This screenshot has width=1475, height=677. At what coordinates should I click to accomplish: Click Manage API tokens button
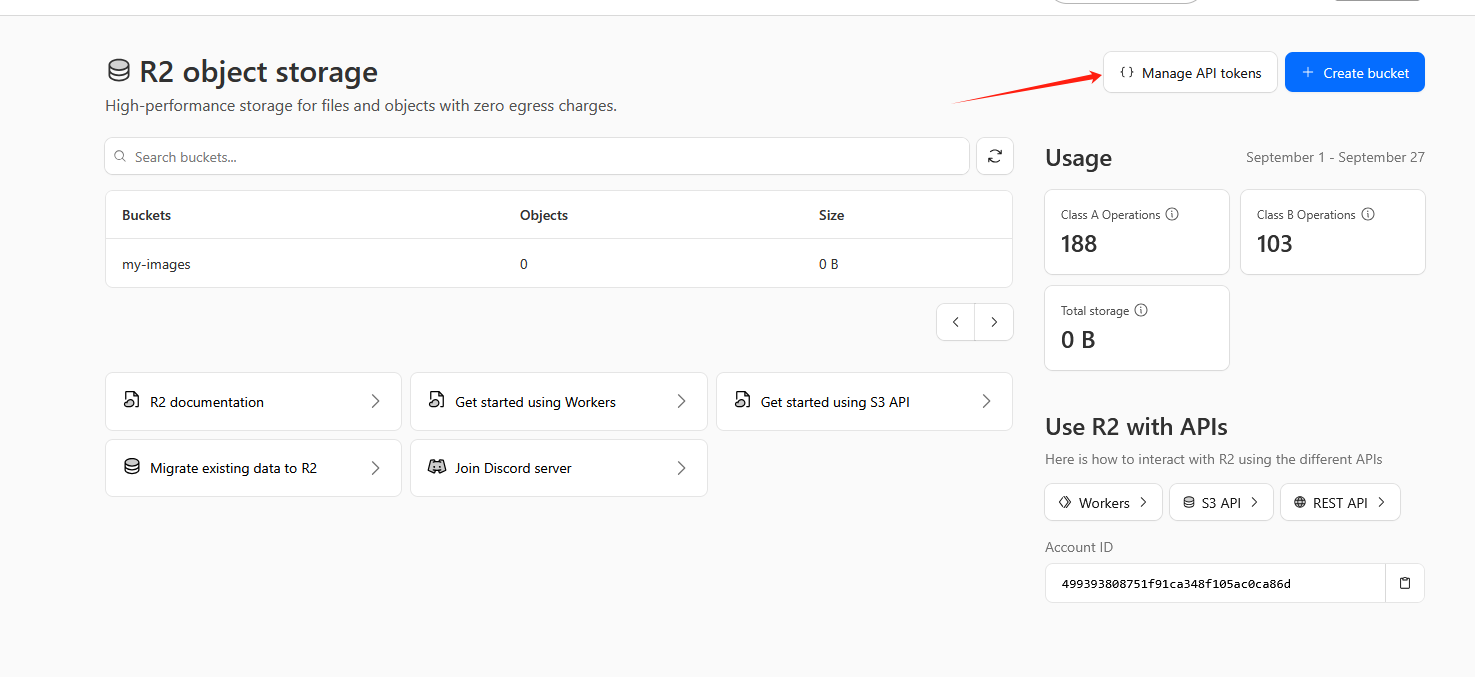(x=1190, y=73)
